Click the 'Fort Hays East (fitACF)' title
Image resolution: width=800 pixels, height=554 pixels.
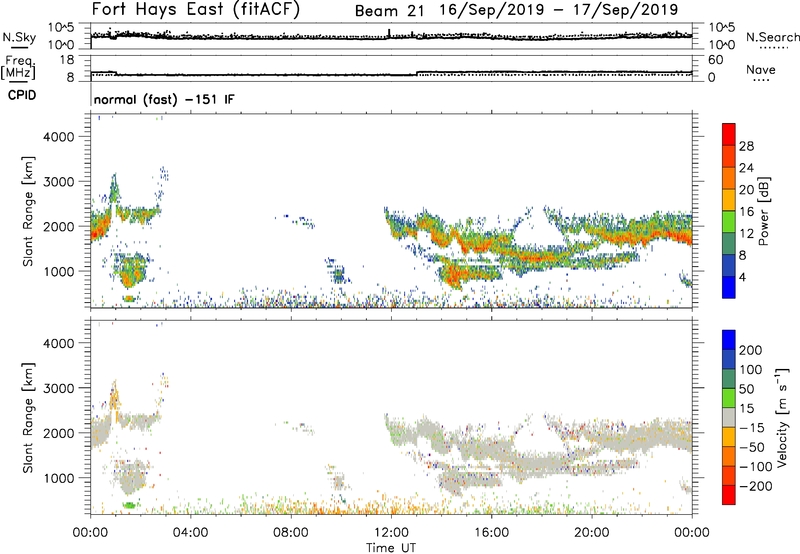pos(196,10)
